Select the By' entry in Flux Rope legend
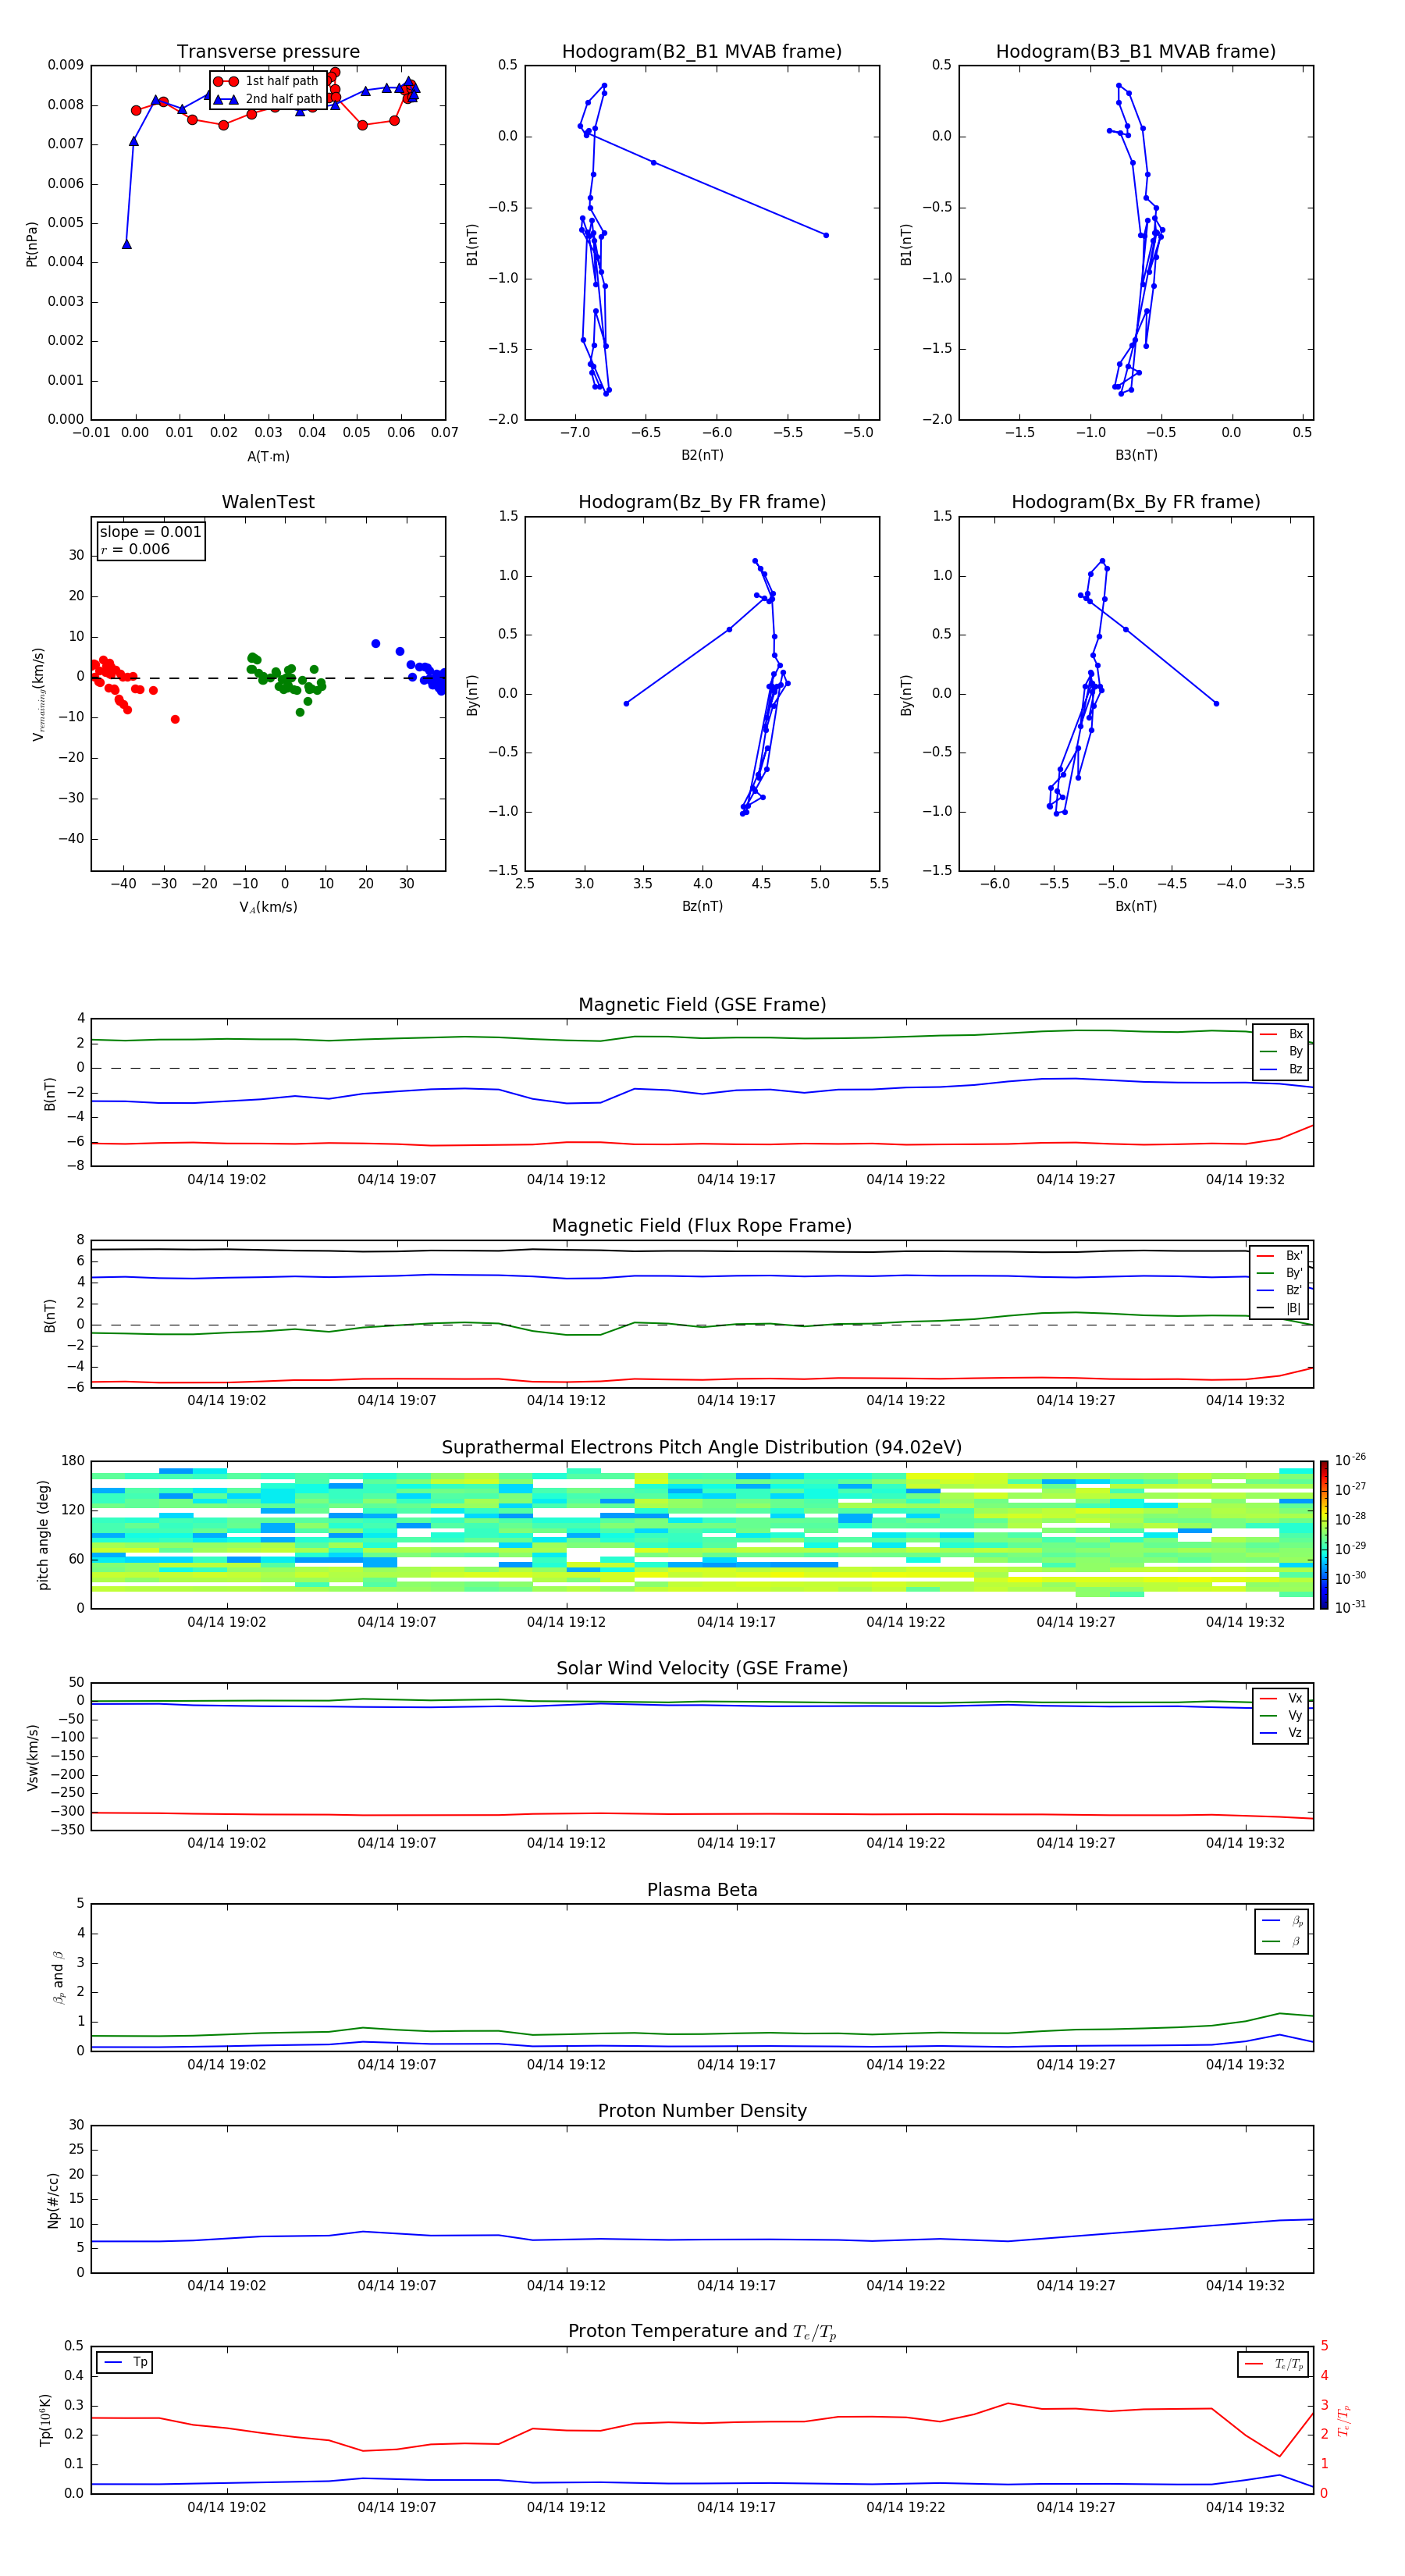This screenshot has width=1405, height=2576. 1280,1273
